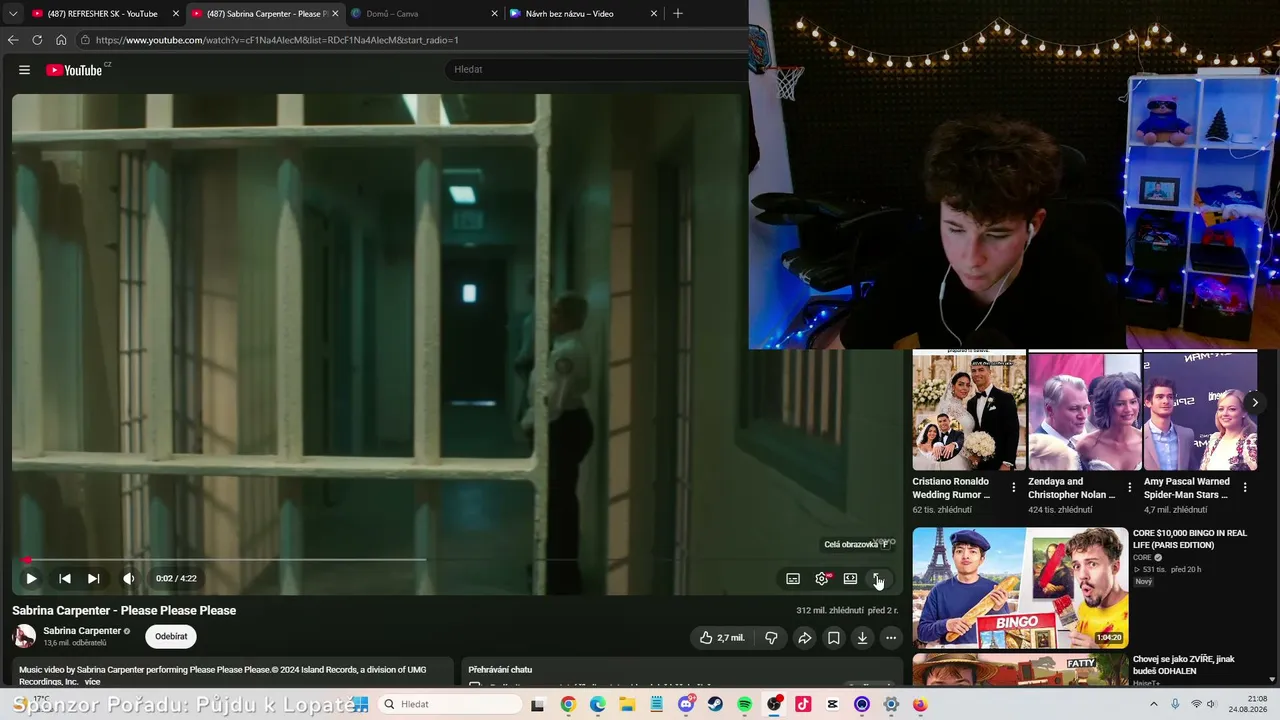Open CORE $10,000 BINGO video thumbnail
The height and width of the screenshot is (720, 1280).
(1020, 588)
